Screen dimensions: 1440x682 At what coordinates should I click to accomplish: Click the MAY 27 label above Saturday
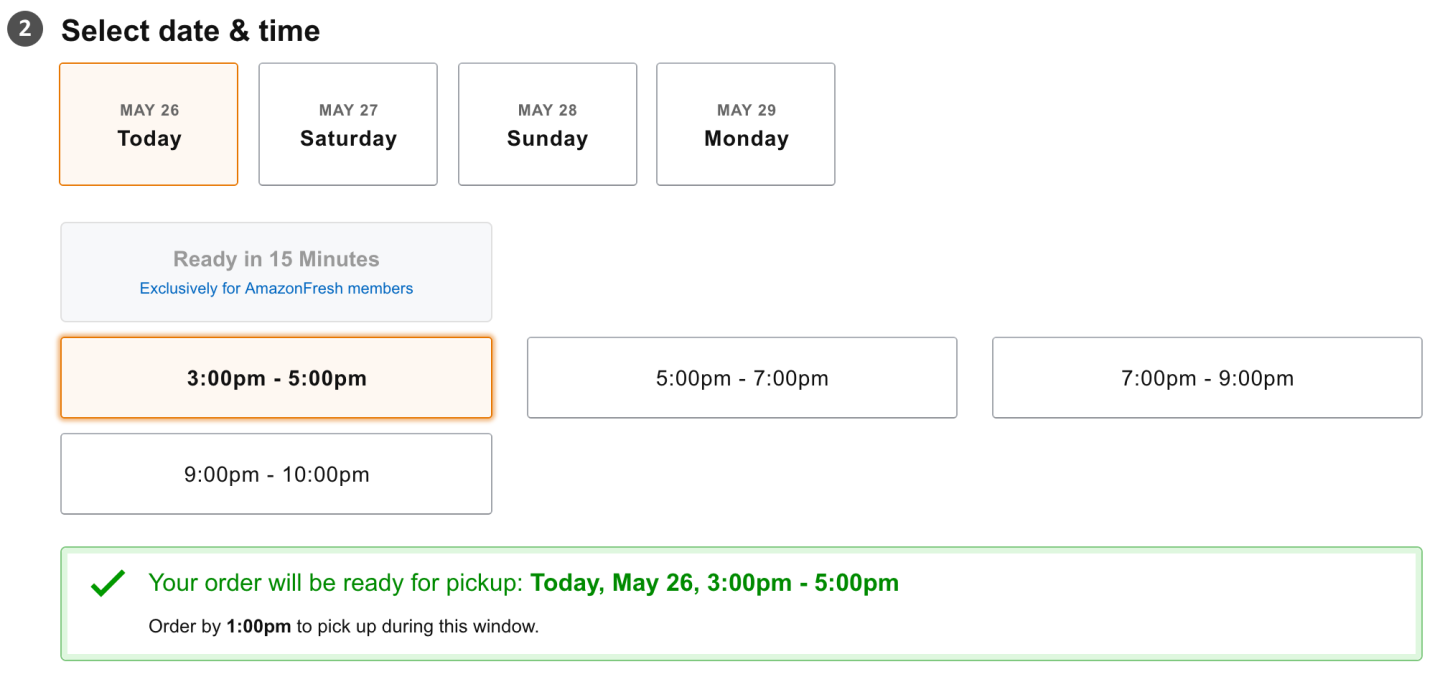coord(348,110)
